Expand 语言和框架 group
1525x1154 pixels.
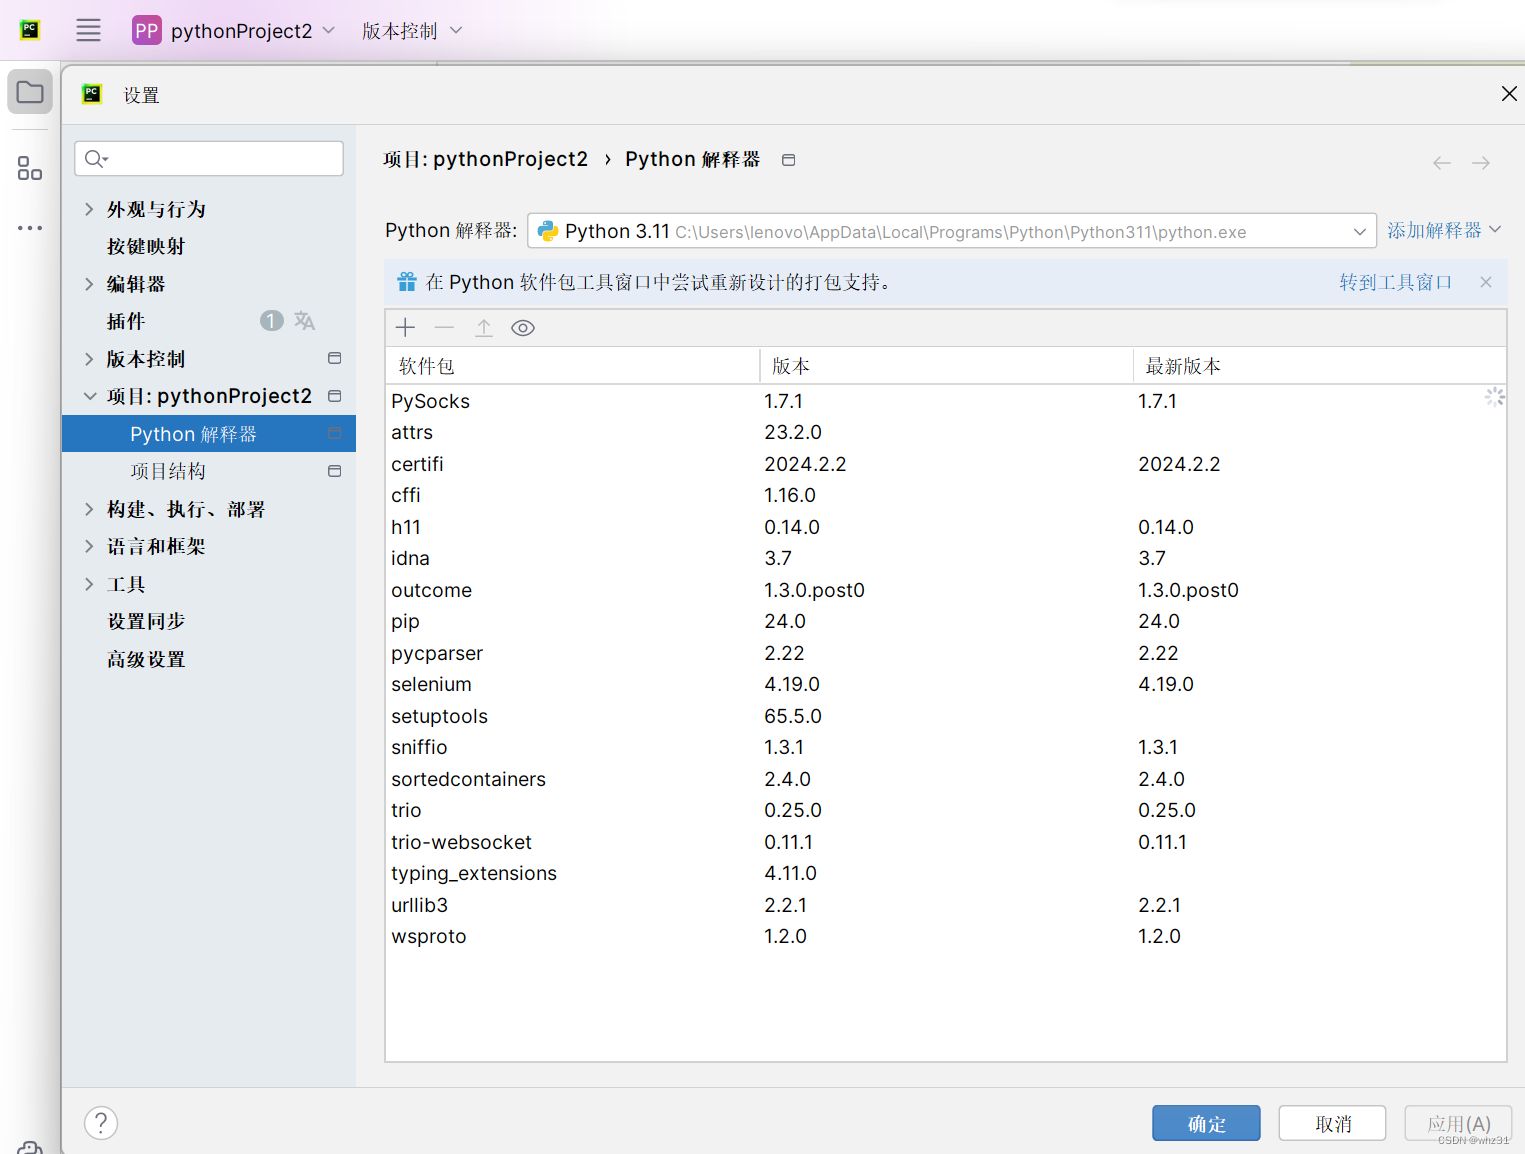[x=89, y=546]
